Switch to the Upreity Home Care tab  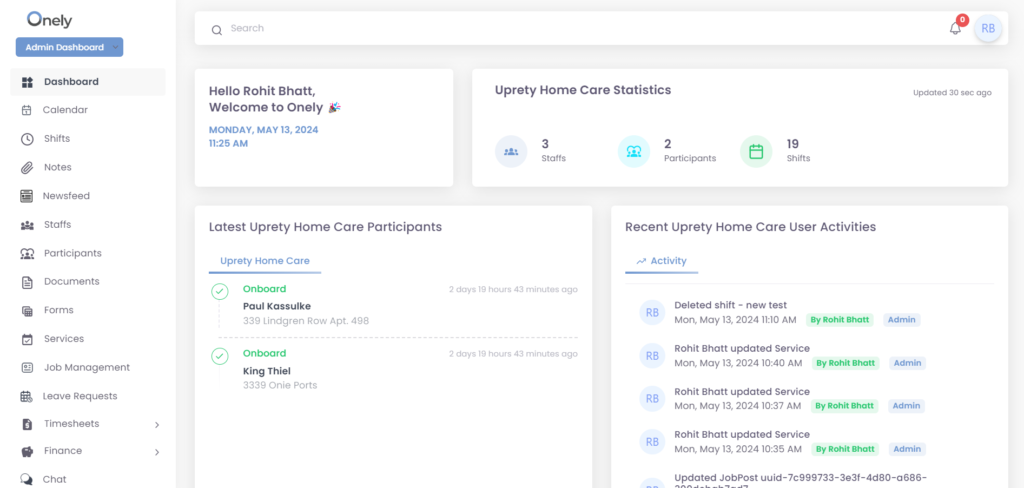click(265, 261)
